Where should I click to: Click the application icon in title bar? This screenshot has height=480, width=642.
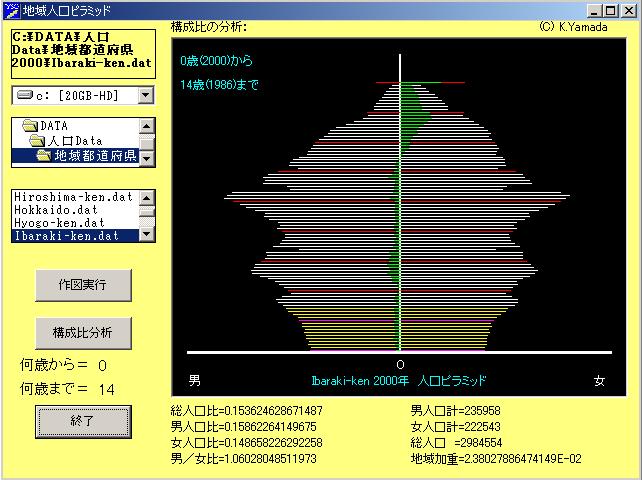click(11, 11)
